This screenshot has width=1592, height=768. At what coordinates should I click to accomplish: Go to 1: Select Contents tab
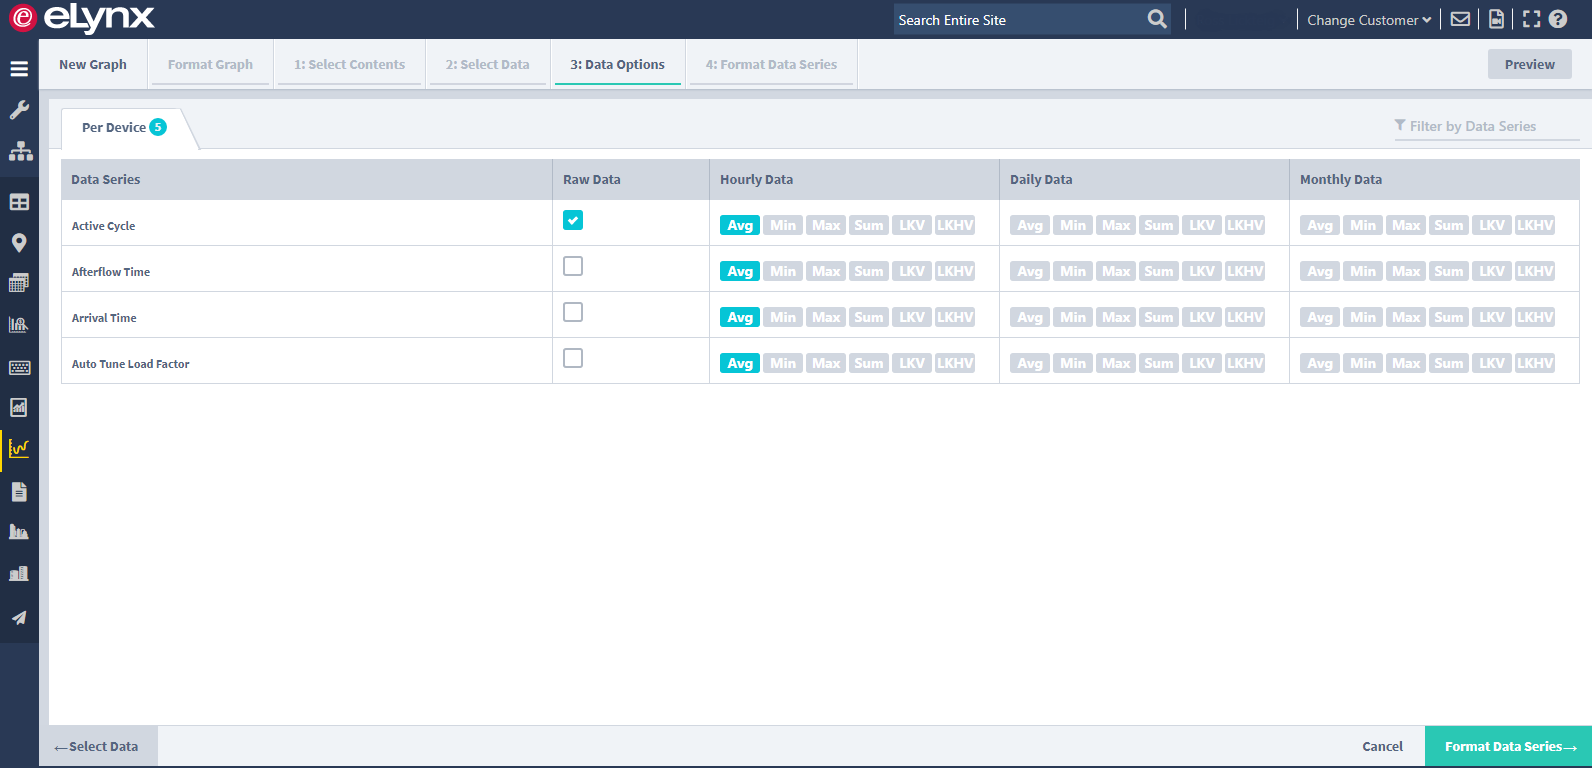tap(350, 64)
